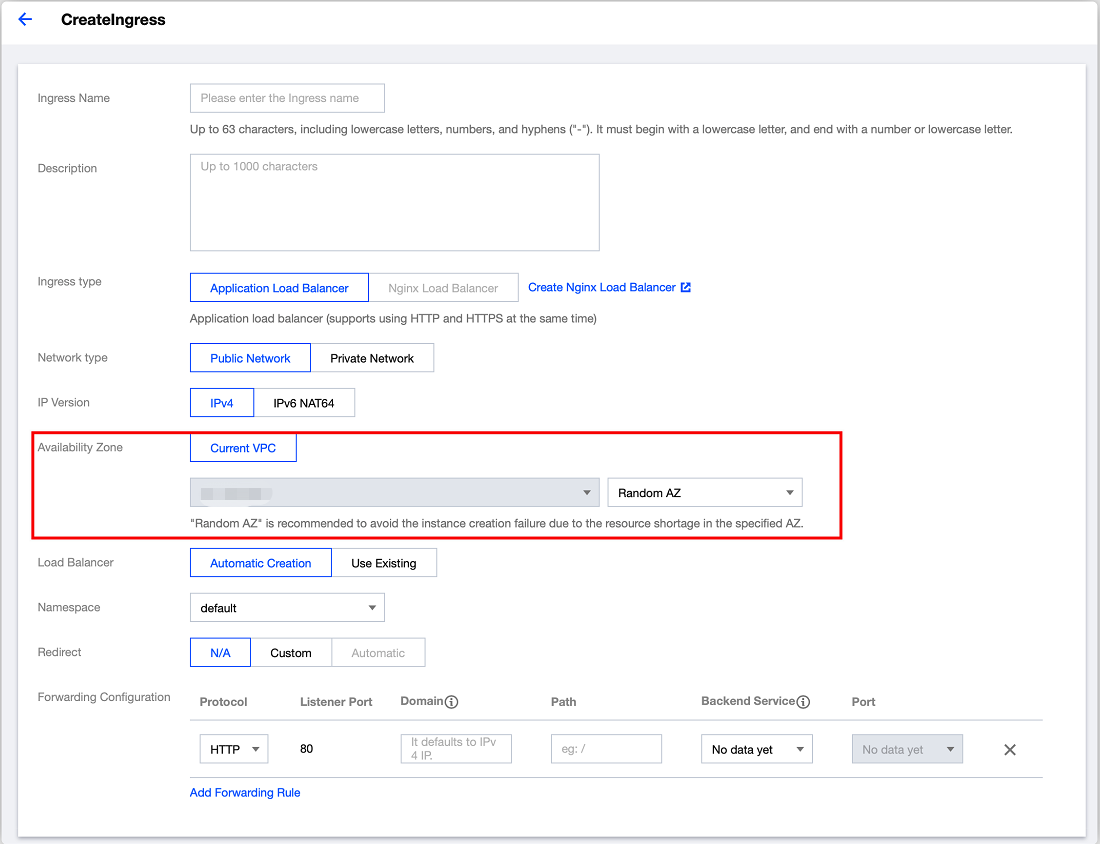Select Application Load Balancer ingress type
The image size is (1100, 844).
point(279,288)
